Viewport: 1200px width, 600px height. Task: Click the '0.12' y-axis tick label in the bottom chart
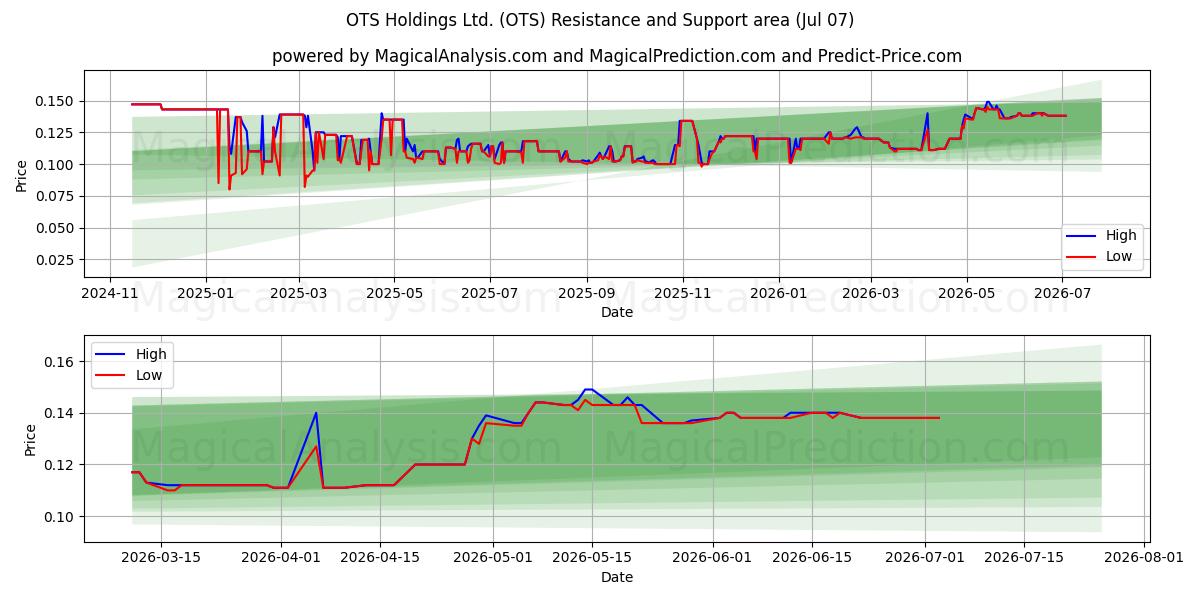(x=60, y=466)
